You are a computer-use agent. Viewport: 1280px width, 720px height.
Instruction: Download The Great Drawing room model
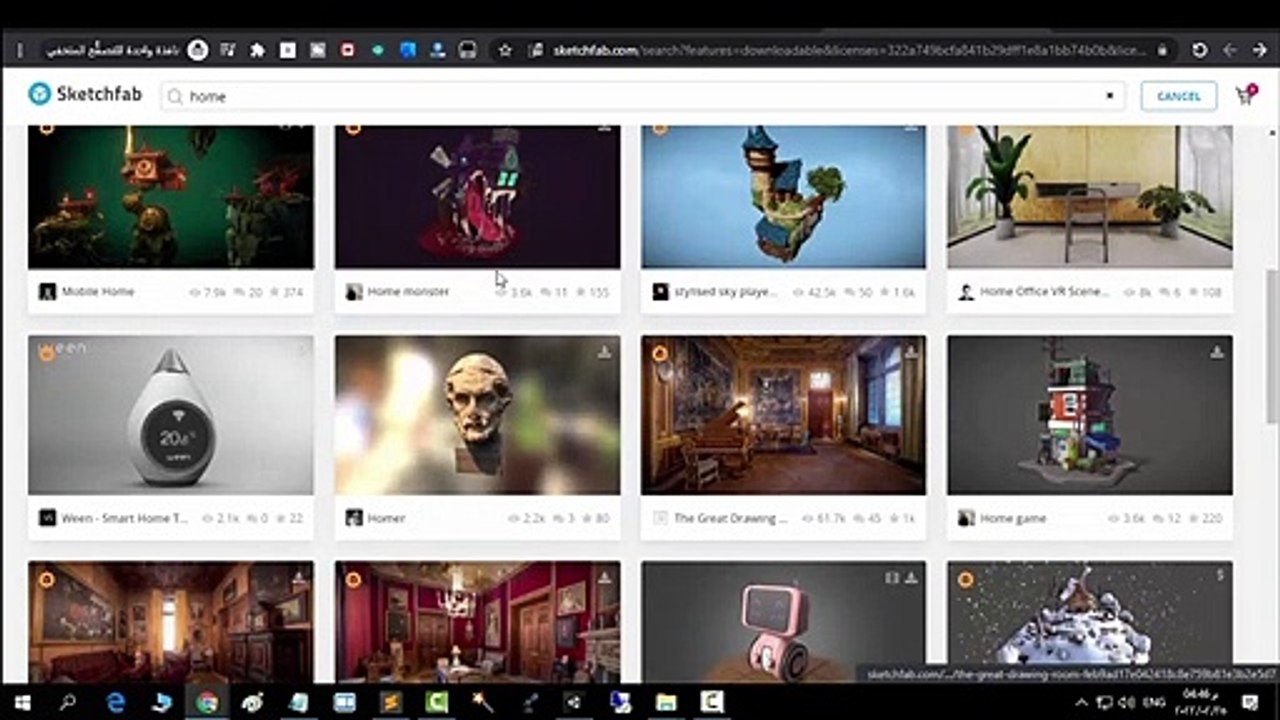pyautogui.click(x=910, y=352)
